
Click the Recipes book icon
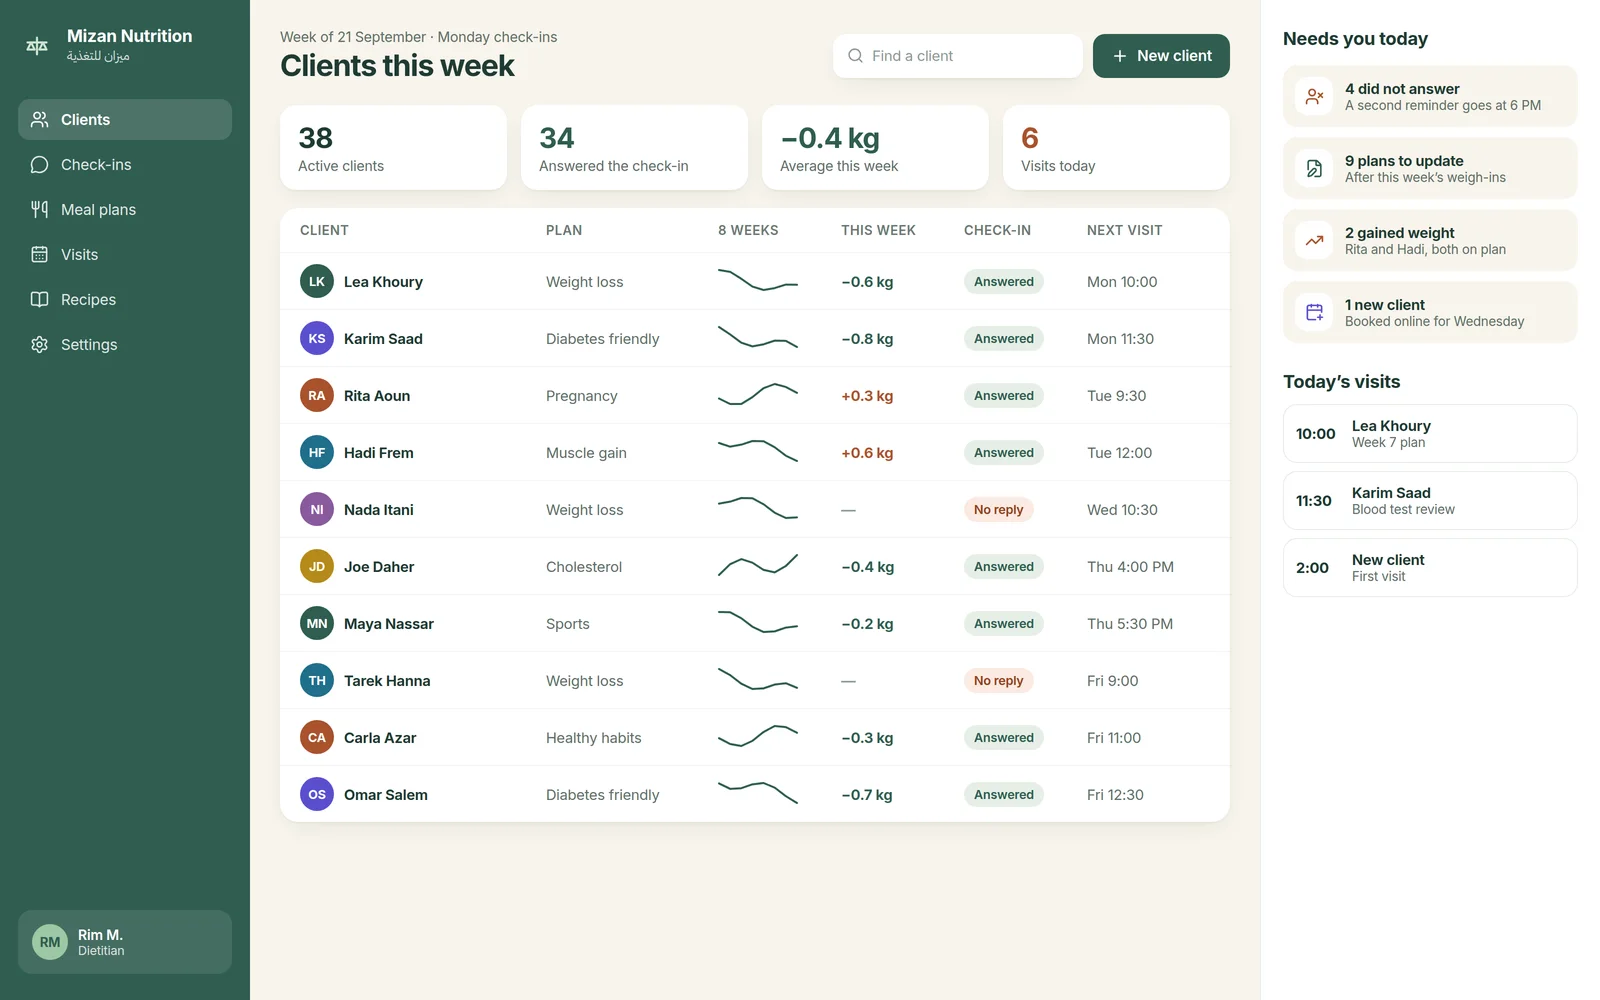tap(39, 300)
